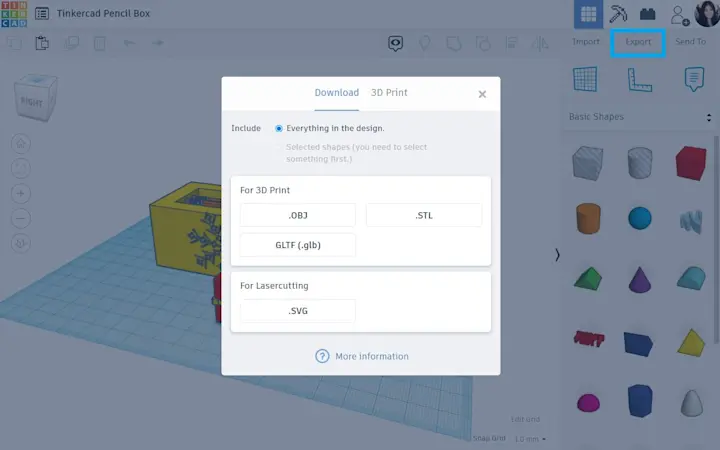
Task: Pick the green Roof shape
Action: tap(588, 278)
